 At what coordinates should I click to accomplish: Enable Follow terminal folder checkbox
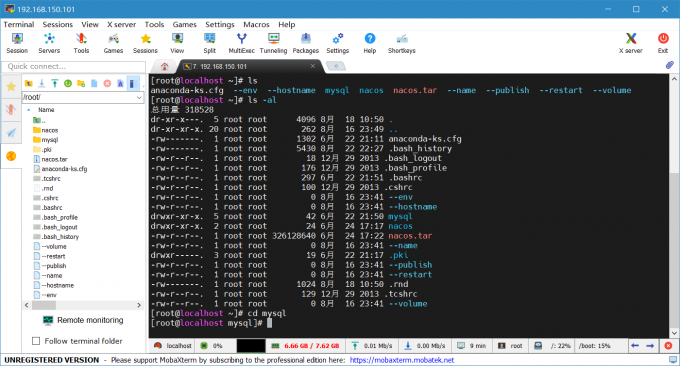pyautogui.click(x=36, y=341)
